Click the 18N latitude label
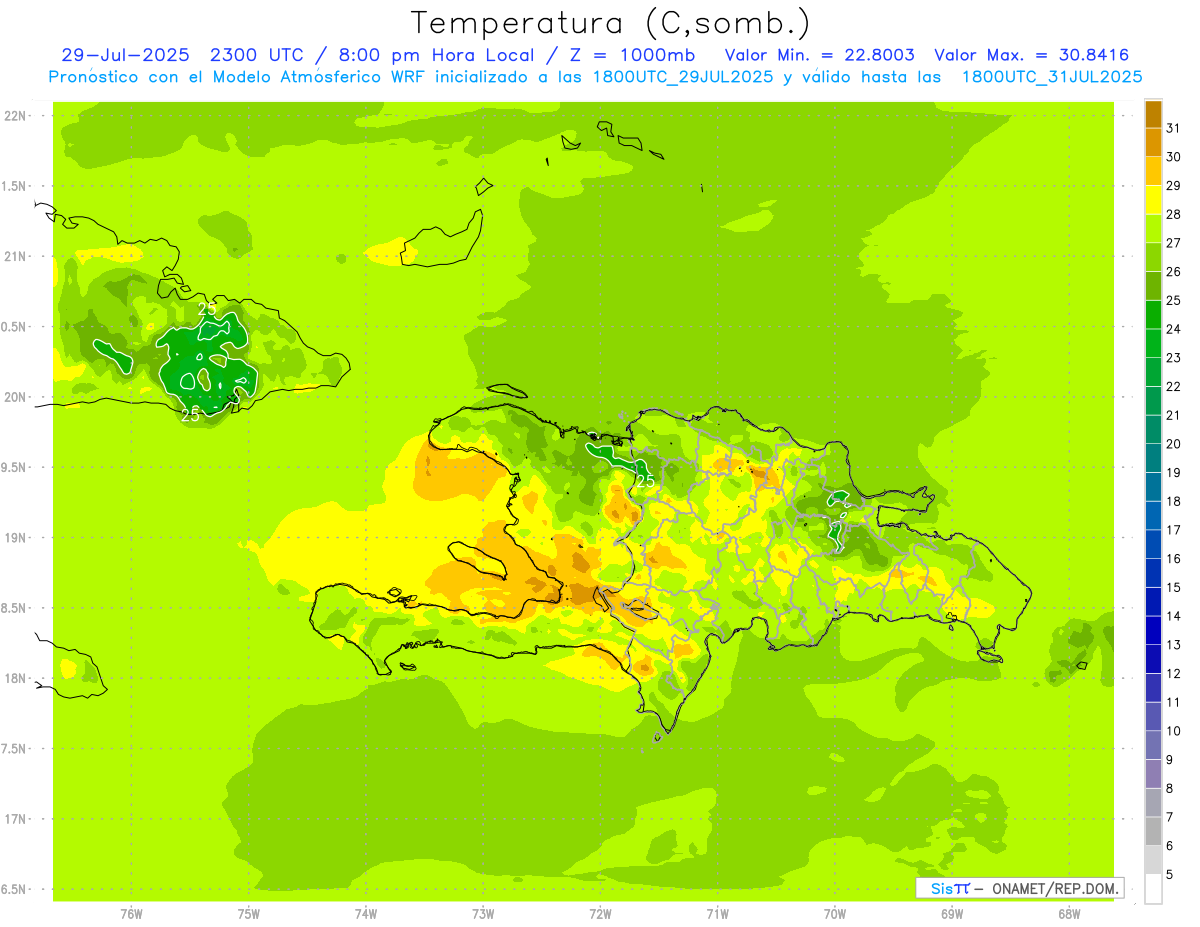This screenshot has height=927, width=1200. (16, 679)
